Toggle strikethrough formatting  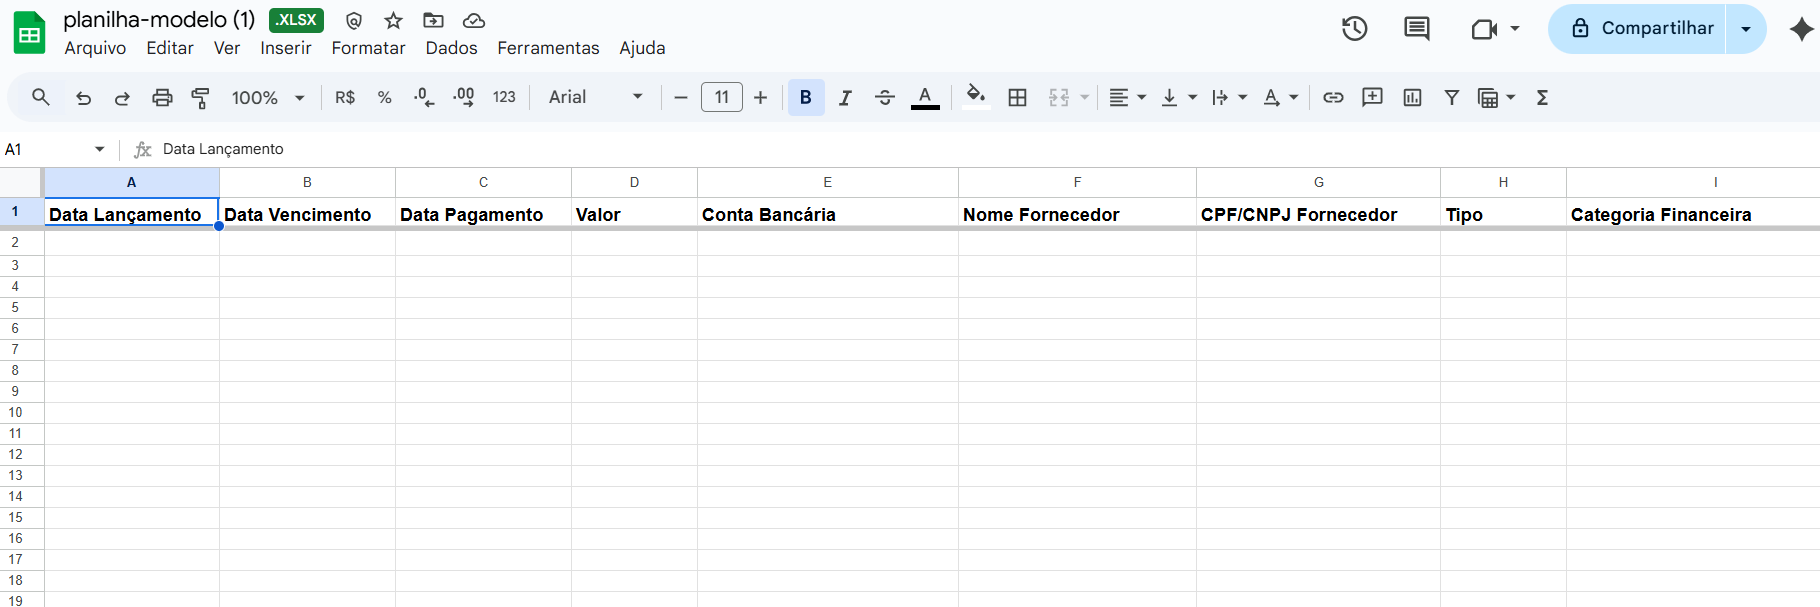pyautogui.click(x=885, y=97)
